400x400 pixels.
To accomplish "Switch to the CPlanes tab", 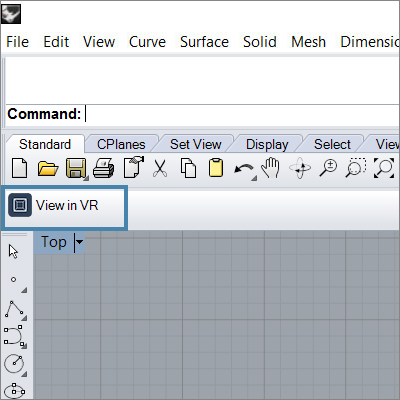I will [x=121, y=144].
